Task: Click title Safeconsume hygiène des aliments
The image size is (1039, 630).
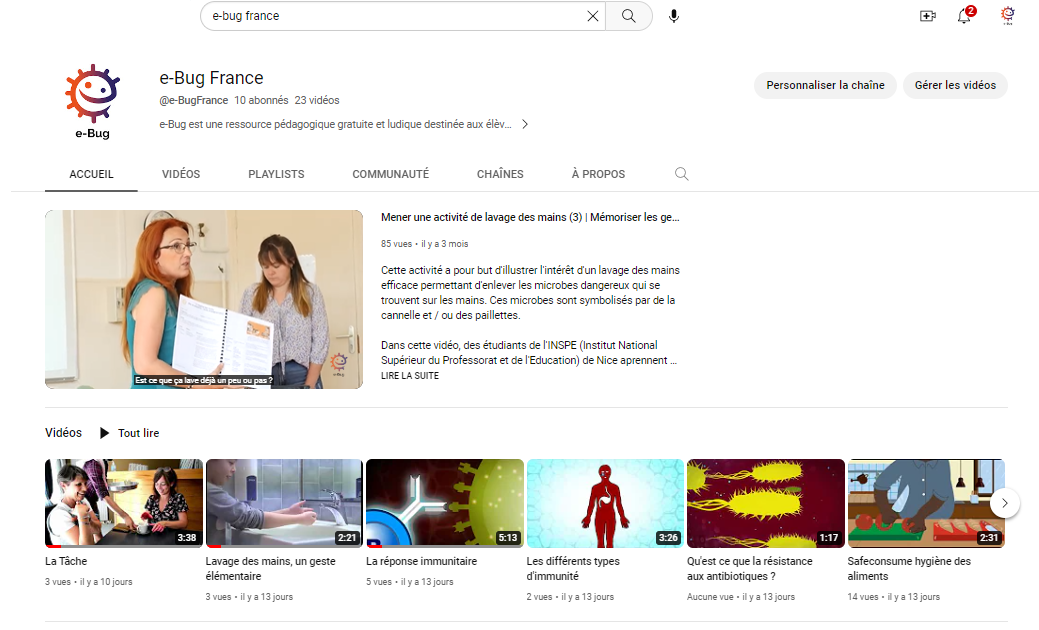Action: [x=909, y=568]
